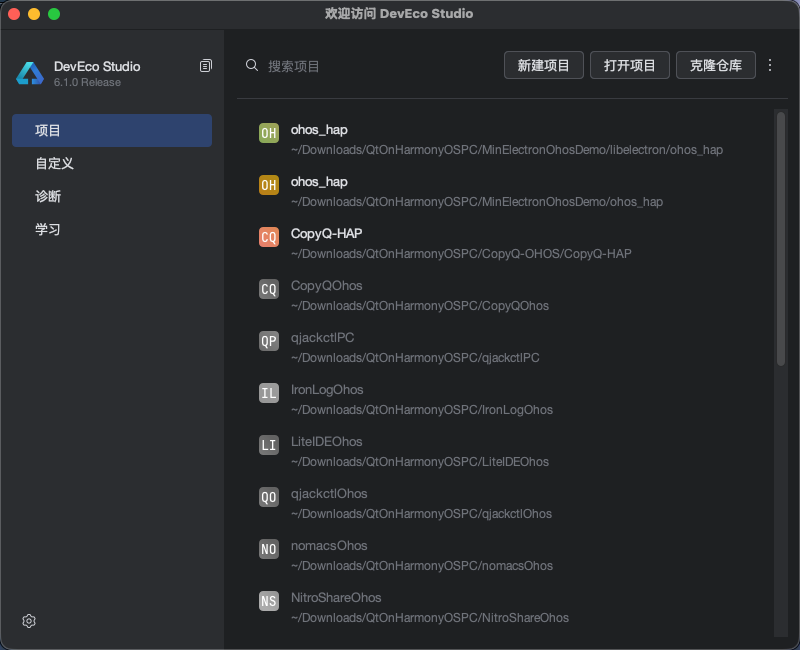Click the LI icon for LiteIDEOhos

[x=269, y=445]
